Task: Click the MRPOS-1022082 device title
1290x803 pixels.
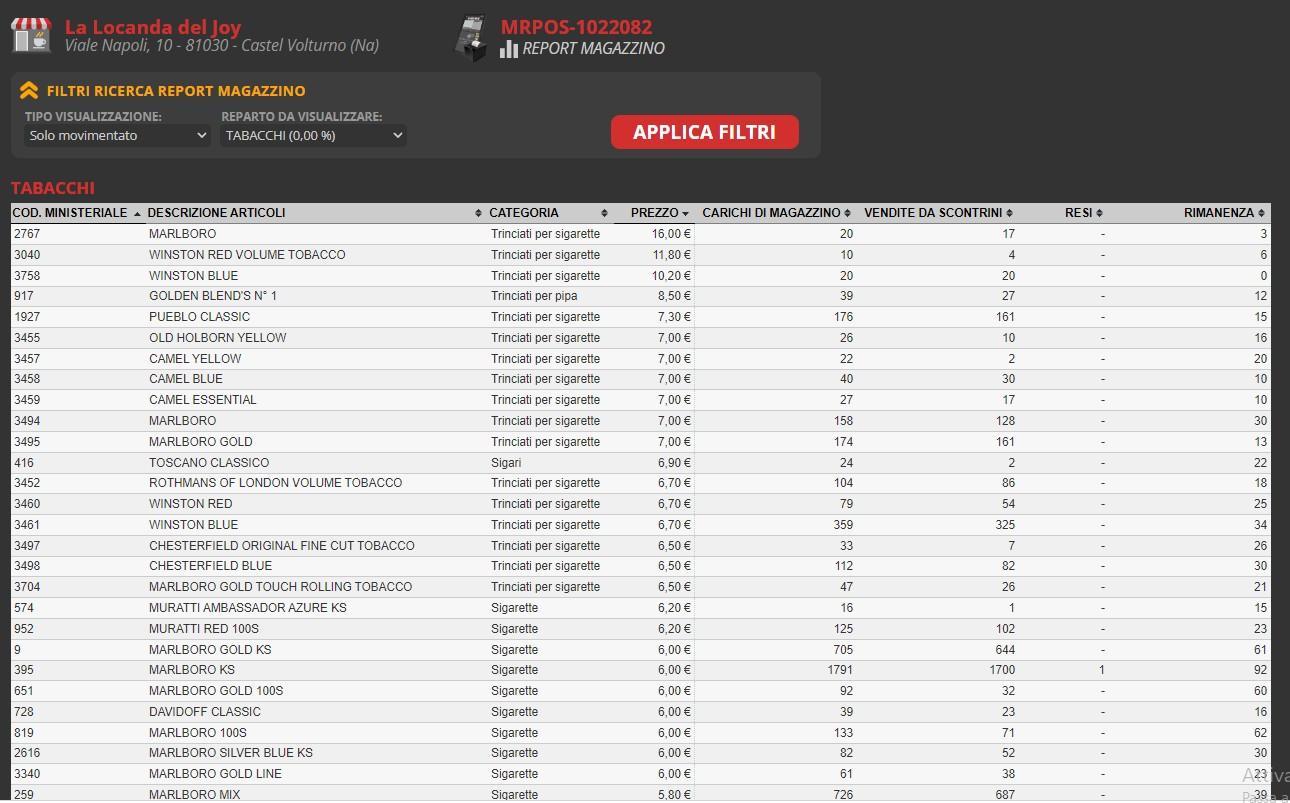Action: (x=576, y=27)
